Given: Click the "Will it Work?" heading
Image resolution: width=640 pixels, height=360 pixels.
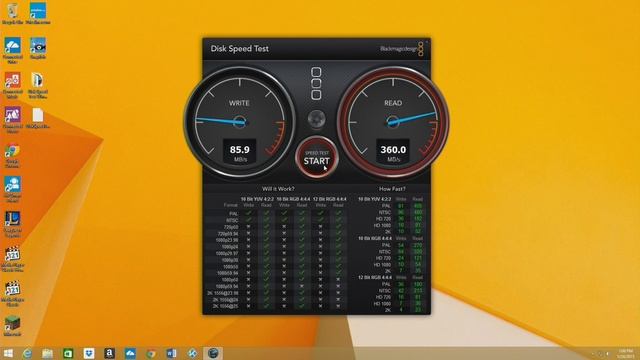Looking at the screenshot, I should (278, 189).
